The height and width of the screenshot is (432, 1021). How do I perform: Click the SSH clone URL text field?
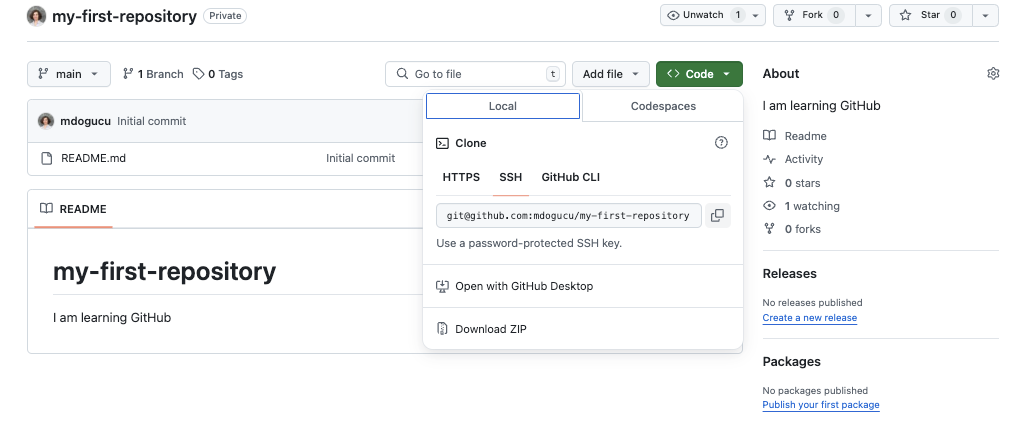568,216
